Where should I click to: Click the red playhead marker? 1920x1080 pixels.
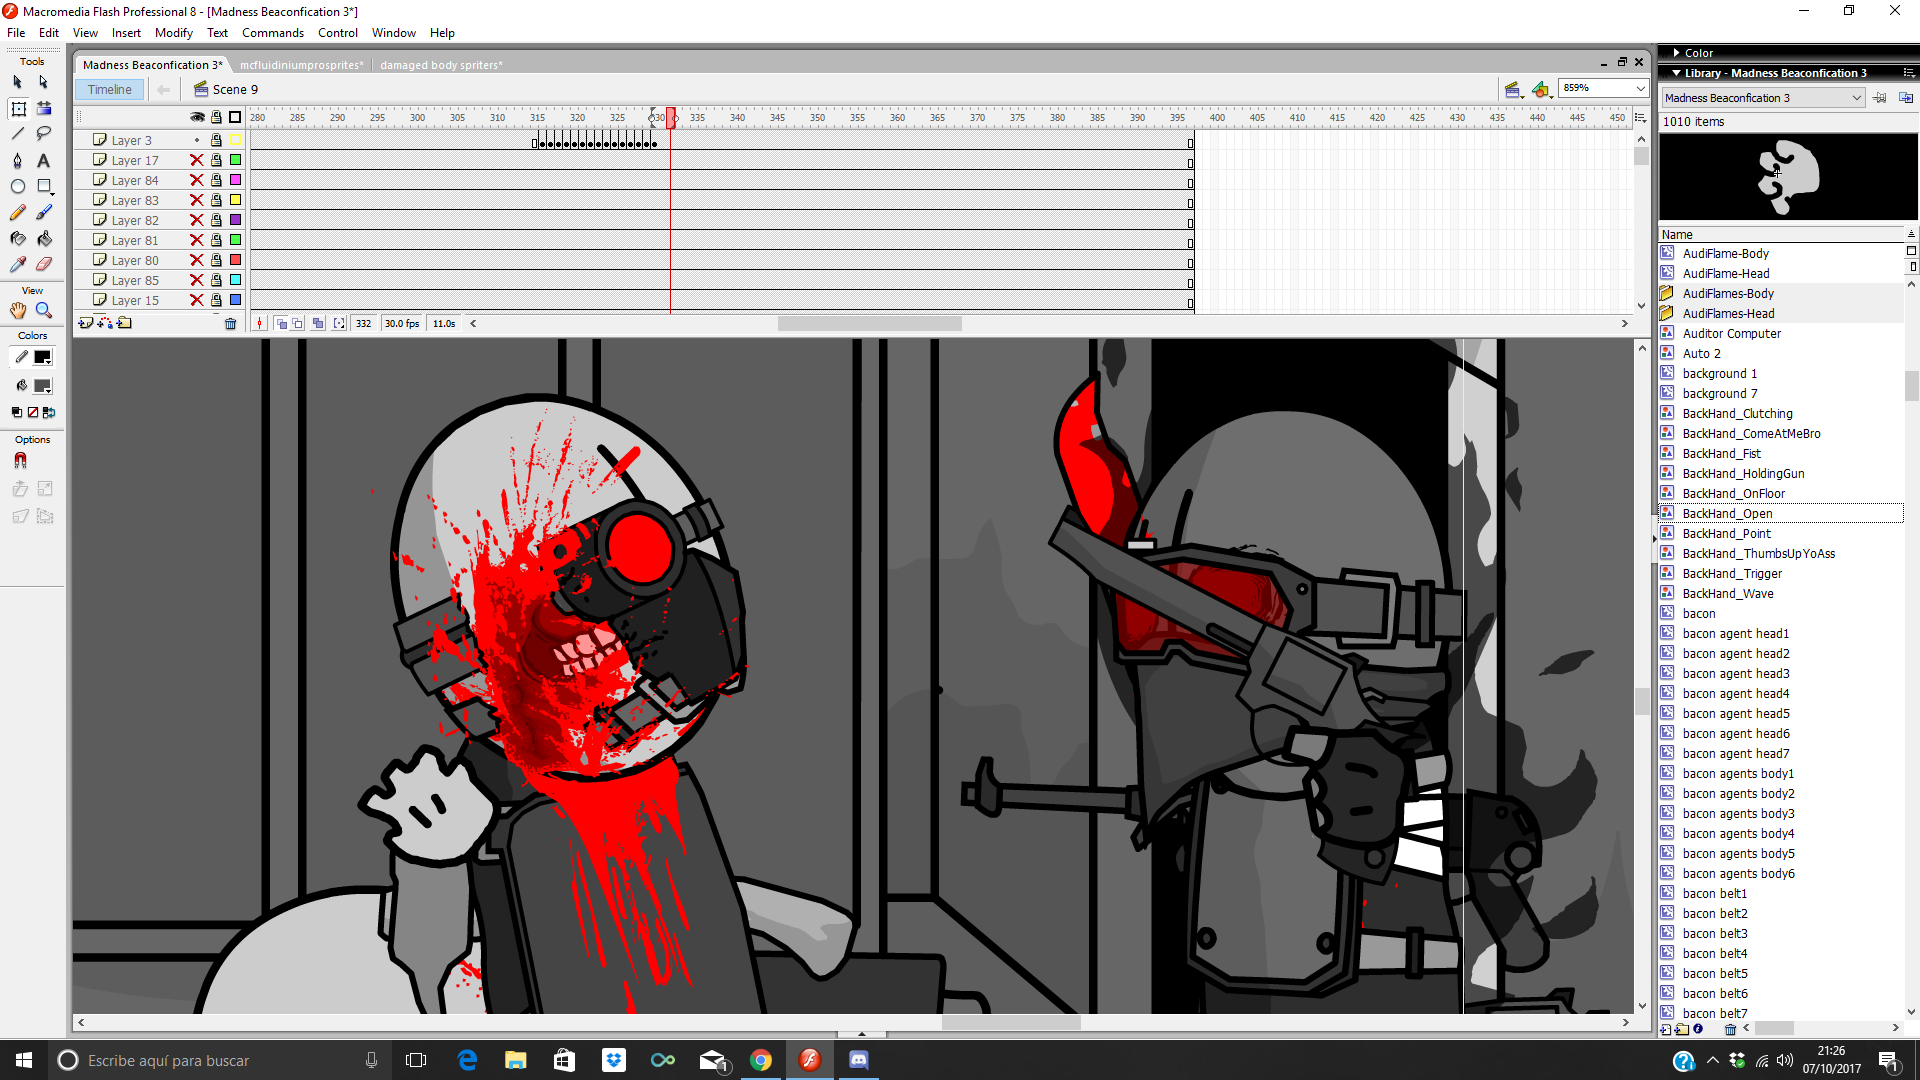(x=671, y=118)
